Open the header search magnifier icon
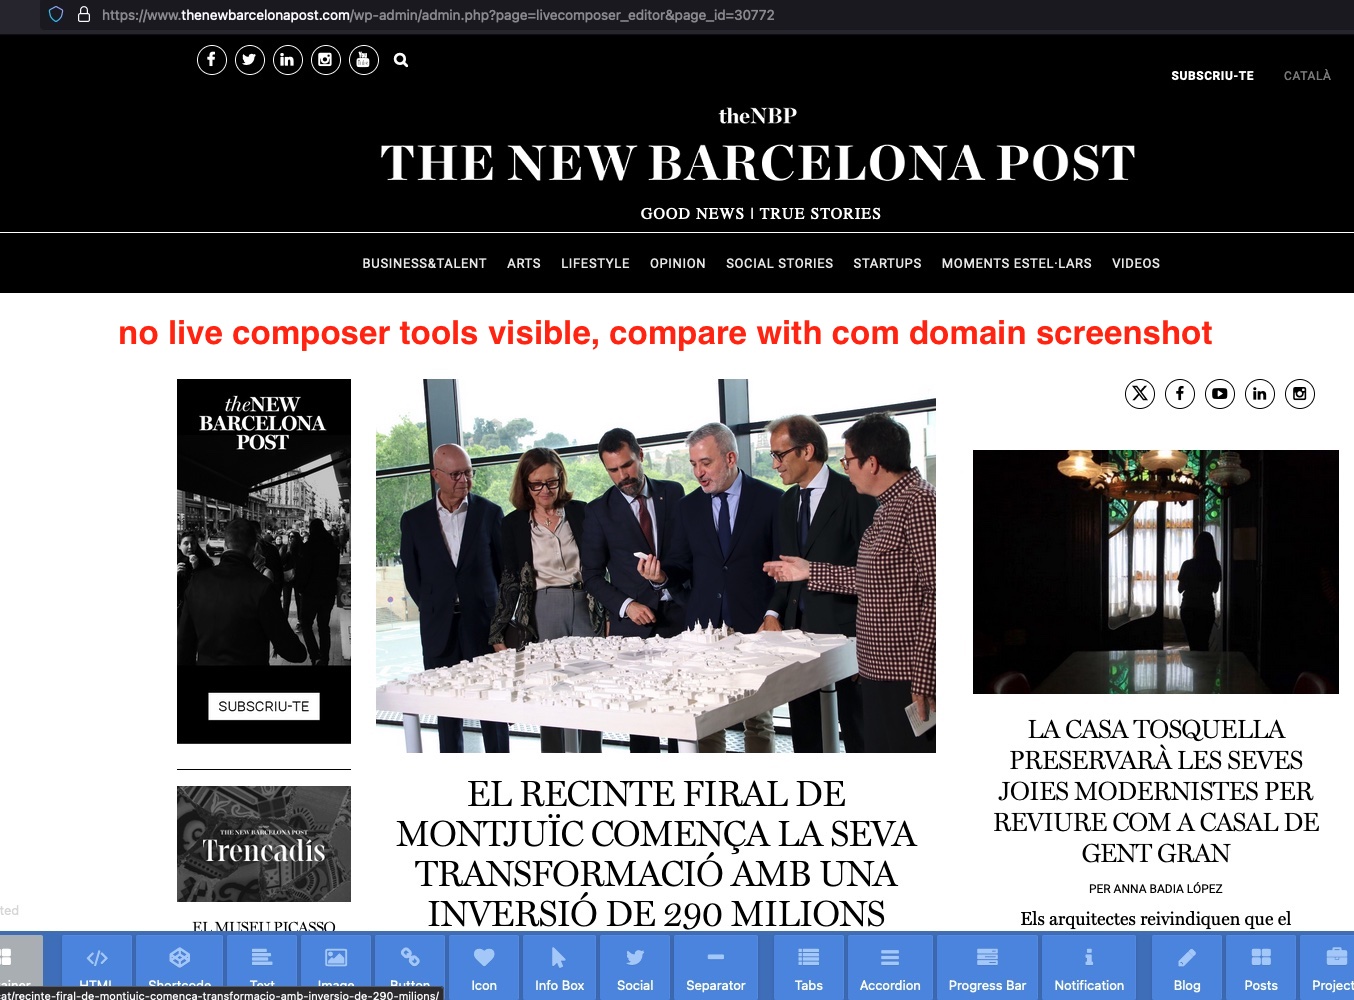1354x1000 pixels. [x=401, y=60]
